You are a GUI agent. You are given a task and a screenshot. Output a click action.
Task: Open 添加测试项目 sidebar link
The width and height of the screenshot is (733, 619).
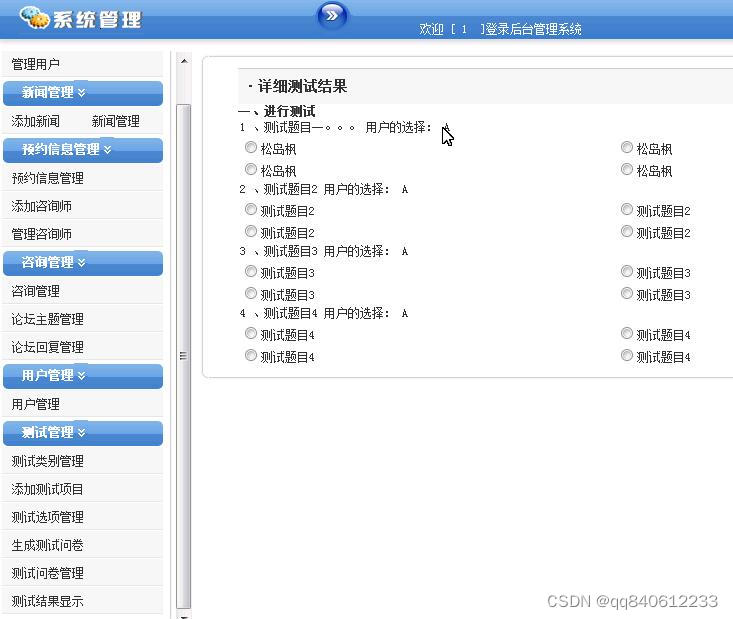48,489
